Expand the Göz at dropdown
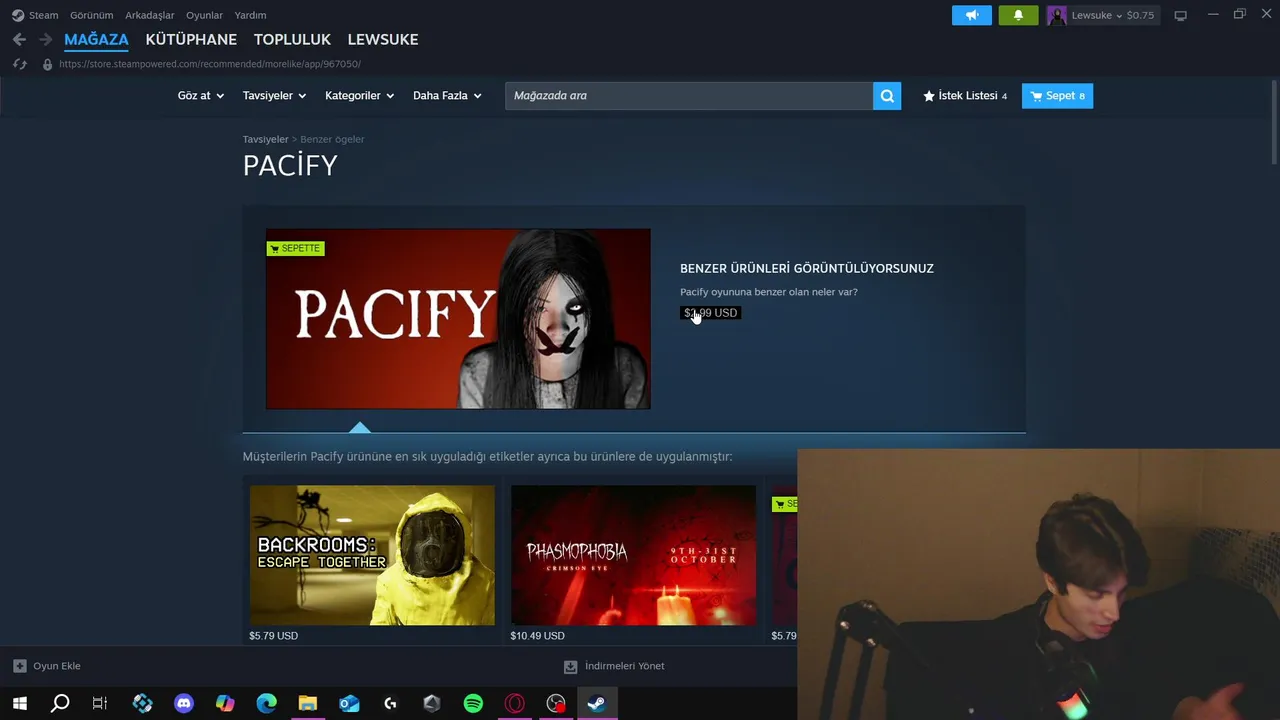 coord(201,96)
